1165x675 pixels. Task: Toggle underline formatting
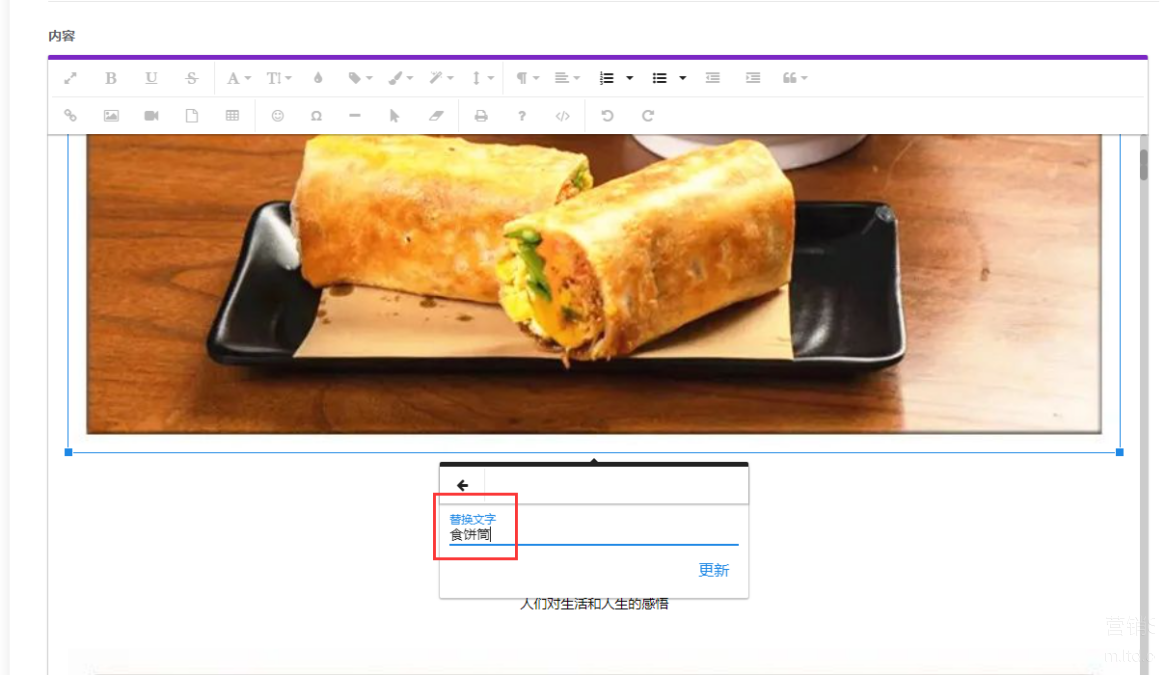tap(151, 78)
